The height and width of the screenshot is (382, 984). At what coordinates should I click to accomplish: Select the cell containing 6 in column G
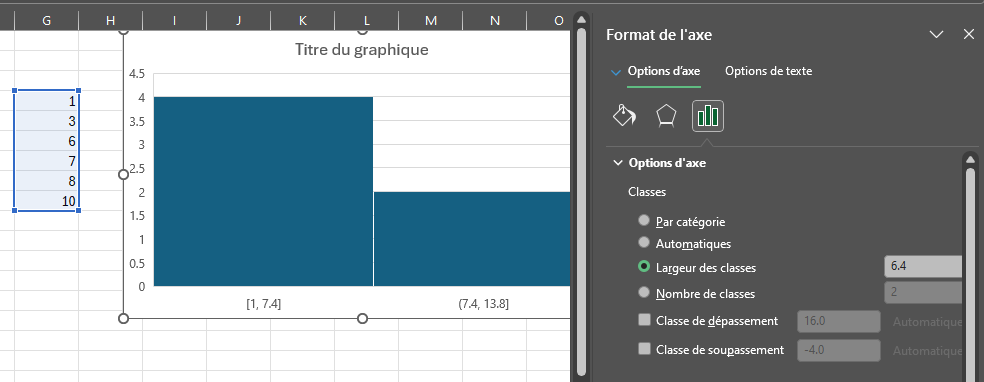pos(46,141)
